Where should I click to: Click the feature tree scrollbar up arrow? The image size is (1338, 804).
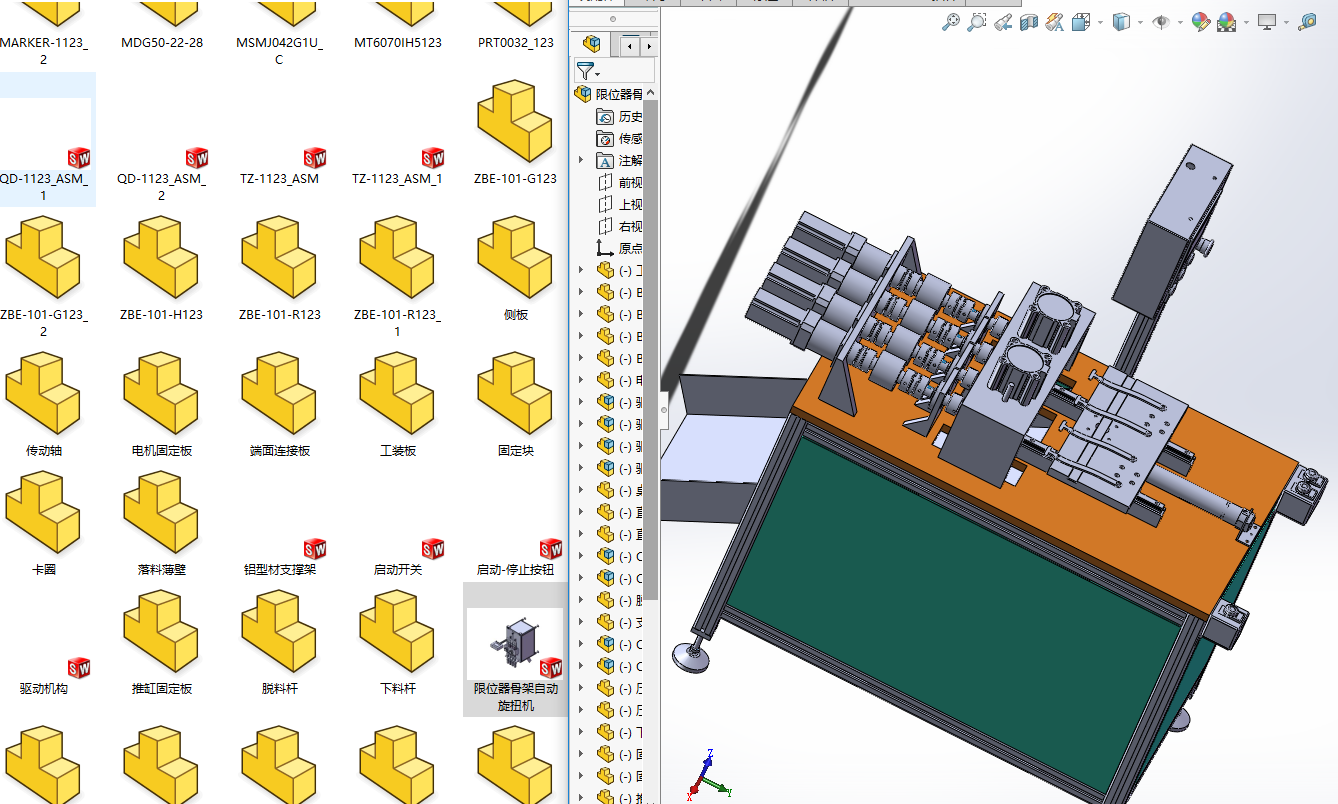[x=651, y=94]
